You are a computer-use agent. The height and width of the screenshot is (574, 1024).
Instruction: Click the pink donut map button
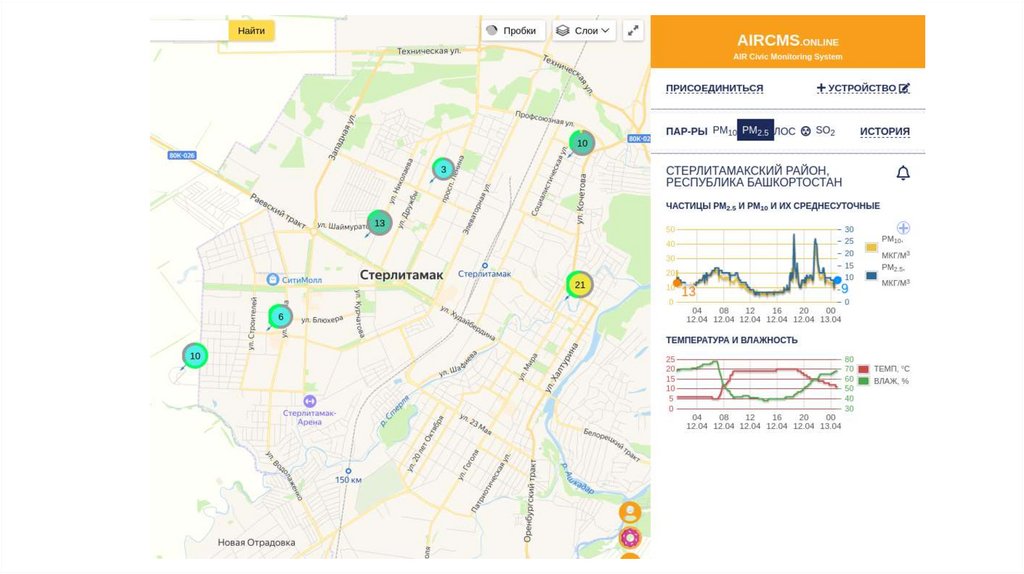(x=630, y=538)
